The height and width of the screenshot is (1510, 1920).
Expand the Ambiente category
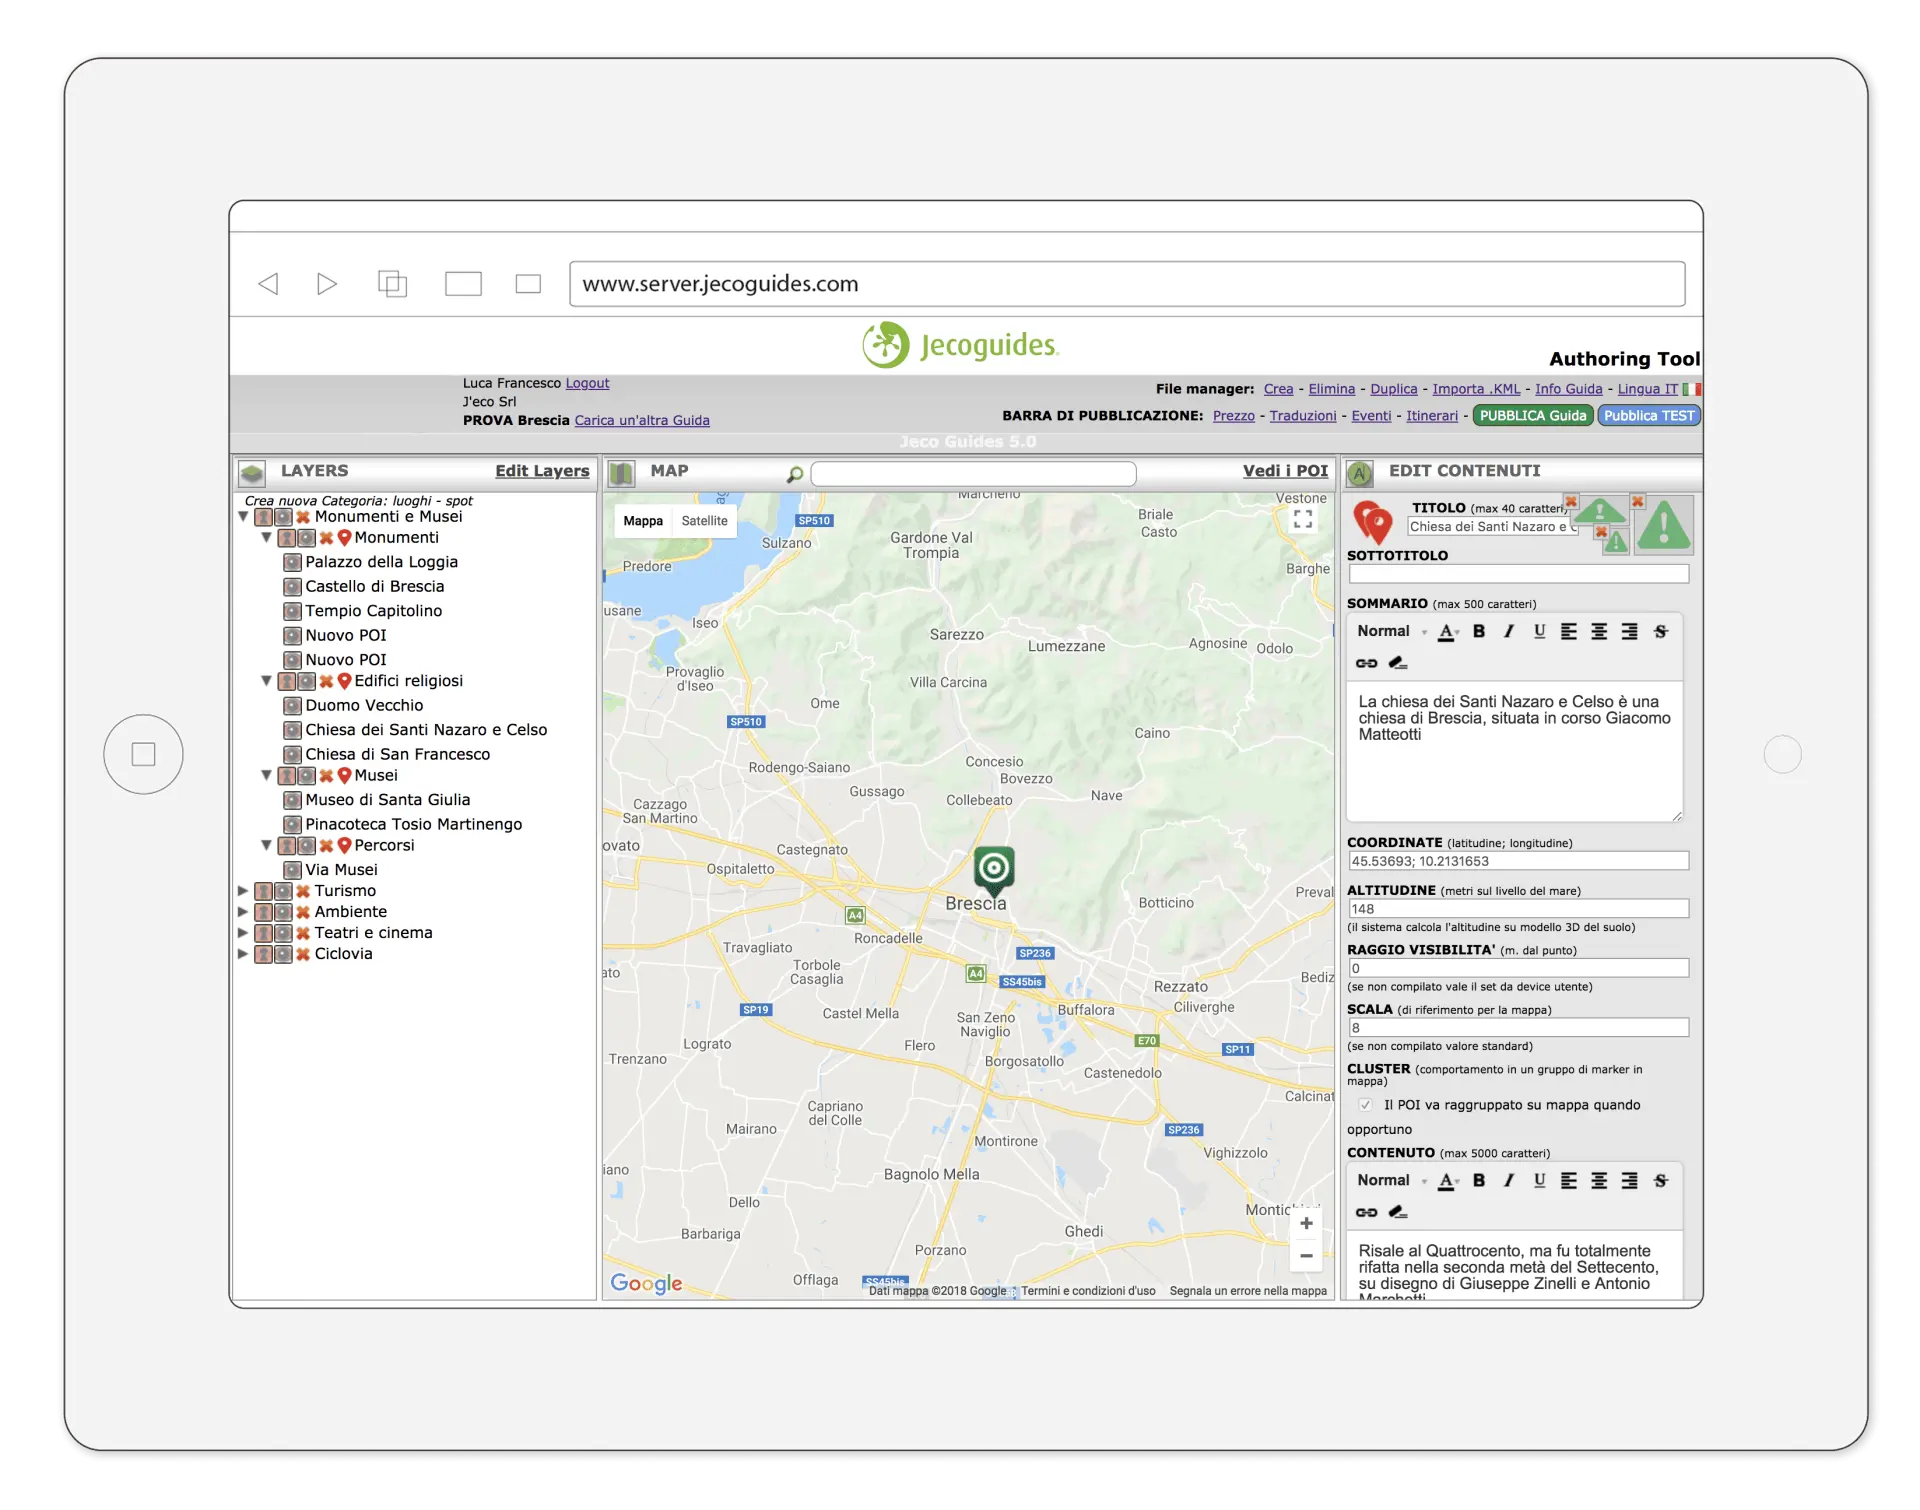tap(243, 912)
